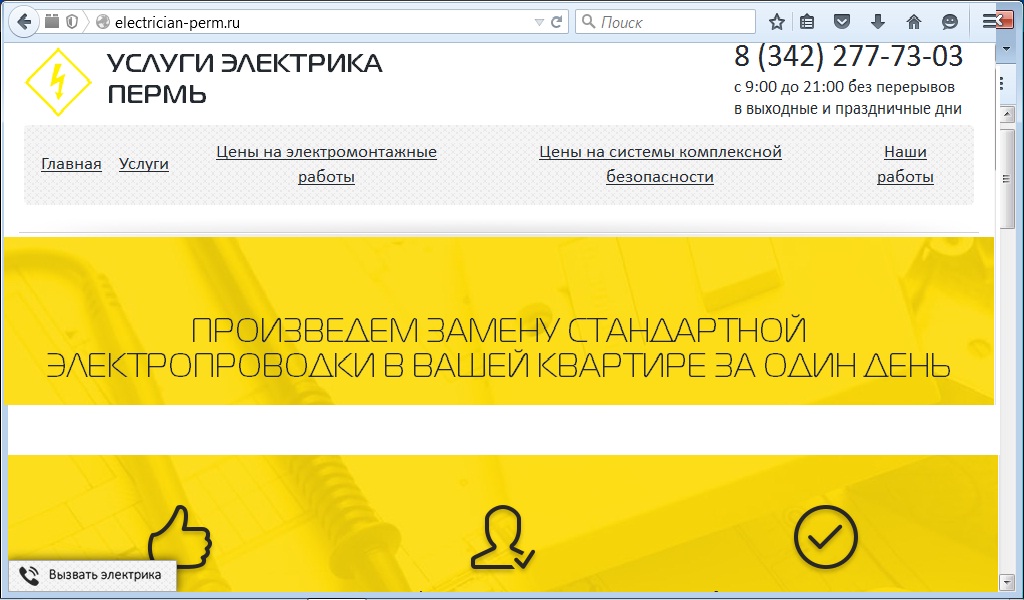Open Цены на системы комплексной безопасности page
Viewport: 1024px width, 600px height.
pyautogui.click(x=660, y=164)
